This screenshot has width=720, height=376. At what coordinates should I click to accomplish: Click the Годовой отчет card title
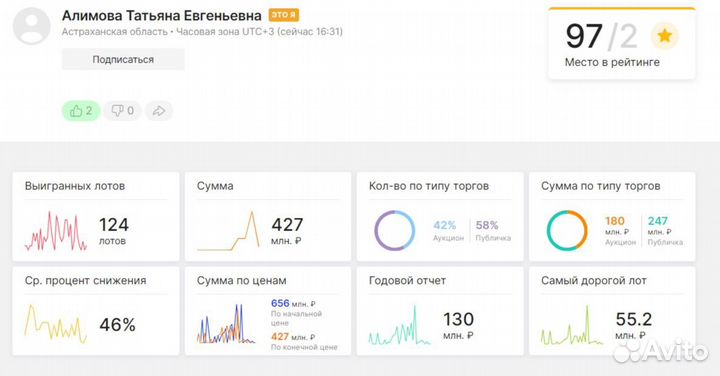click(x=407, y=281)
